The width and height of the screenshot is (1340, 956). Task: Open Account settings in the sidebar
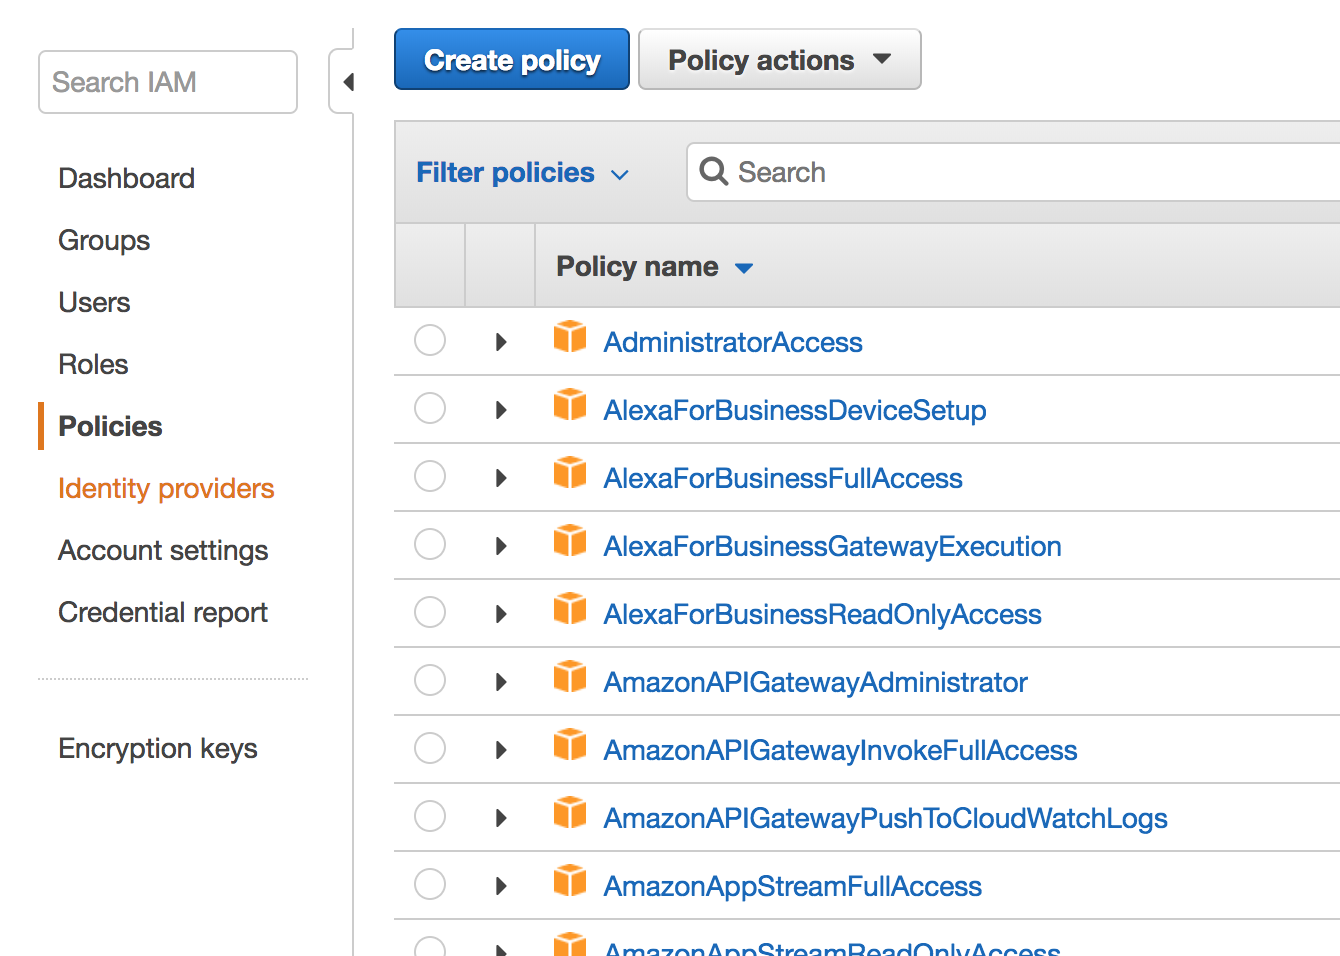163,550
